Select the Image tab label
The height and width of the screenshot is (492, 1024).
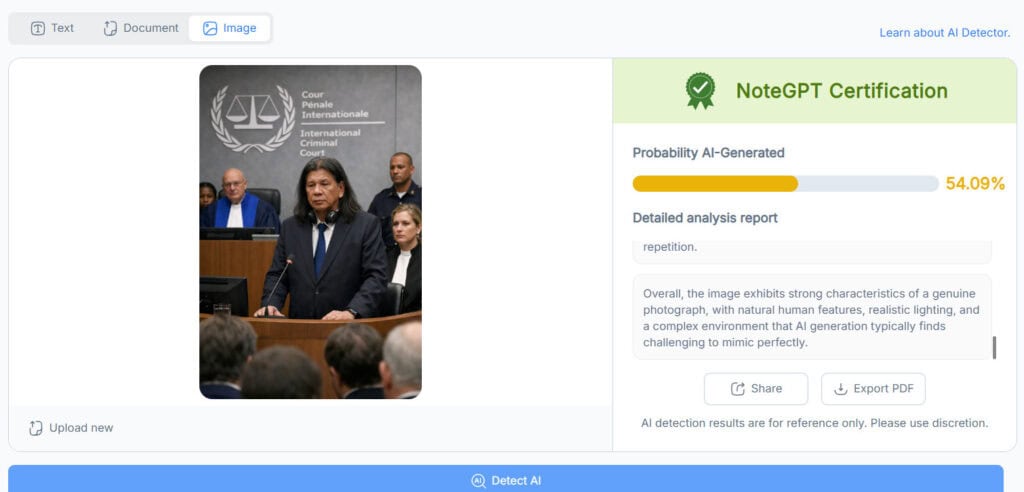click(240, 28)
